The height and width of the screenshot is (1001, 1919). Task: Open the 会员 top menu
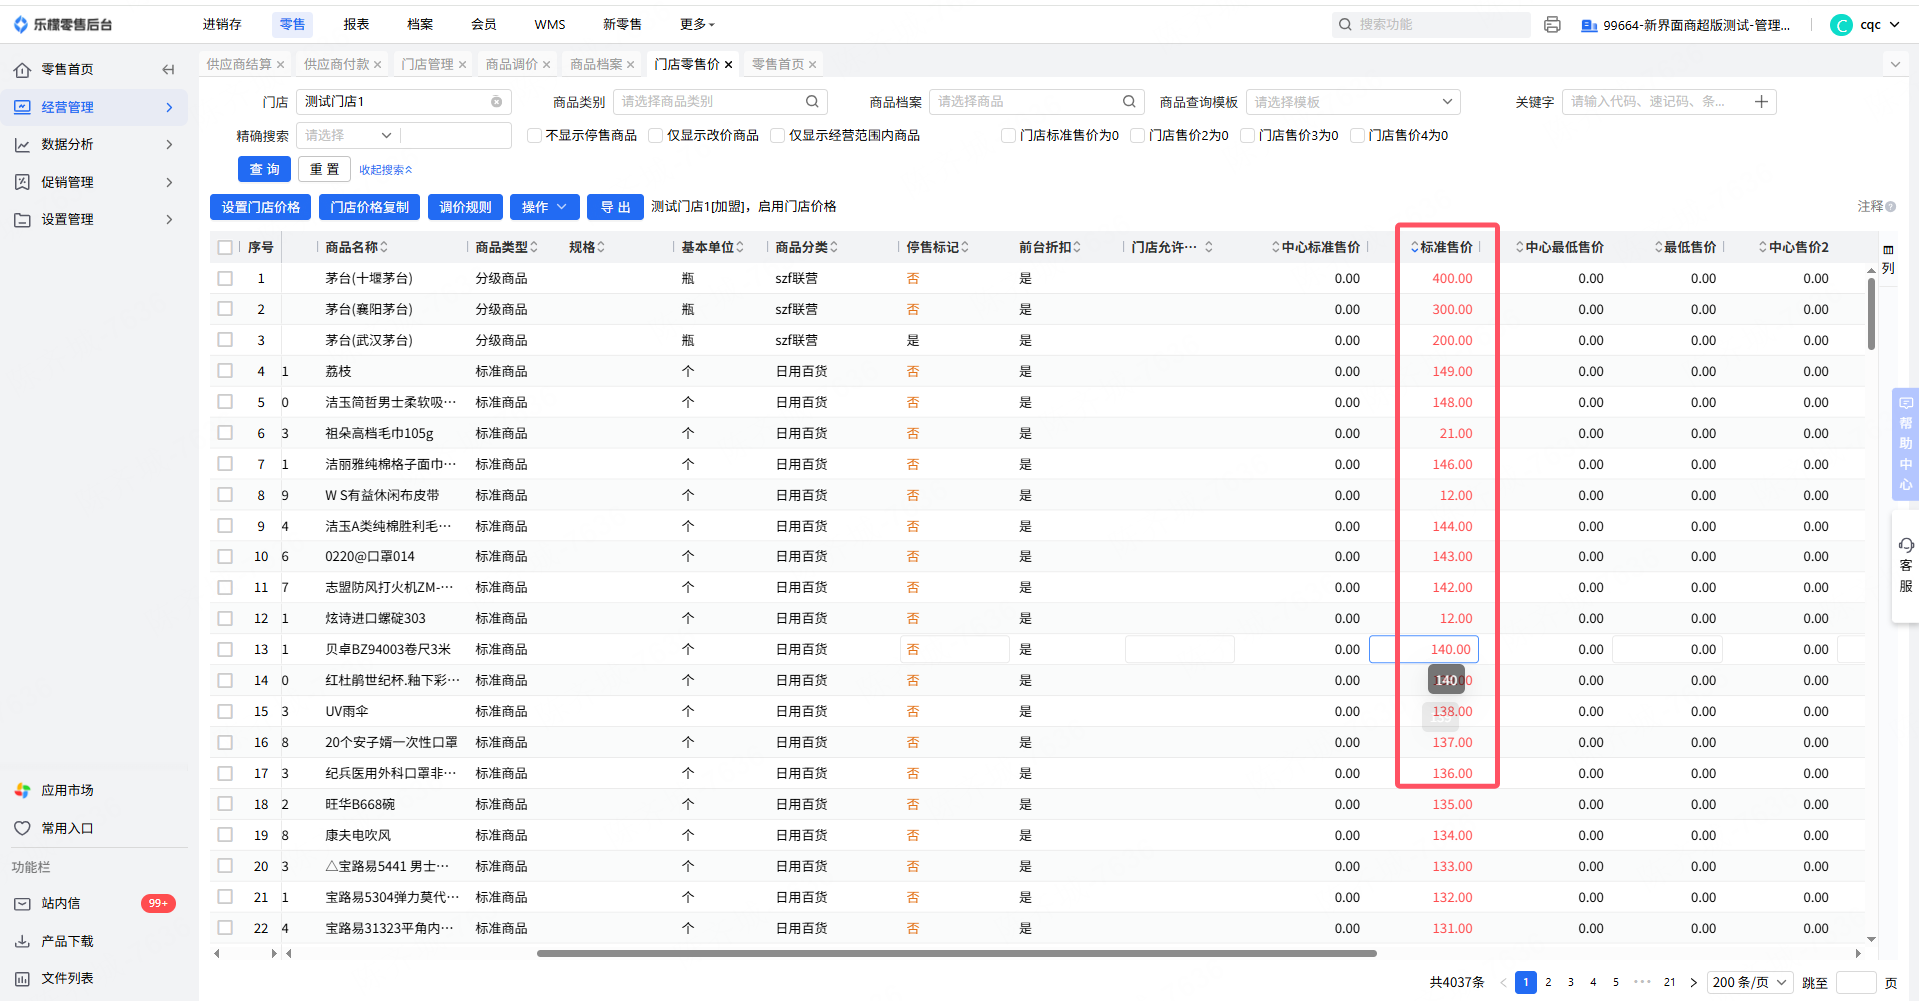pos(484,25)
